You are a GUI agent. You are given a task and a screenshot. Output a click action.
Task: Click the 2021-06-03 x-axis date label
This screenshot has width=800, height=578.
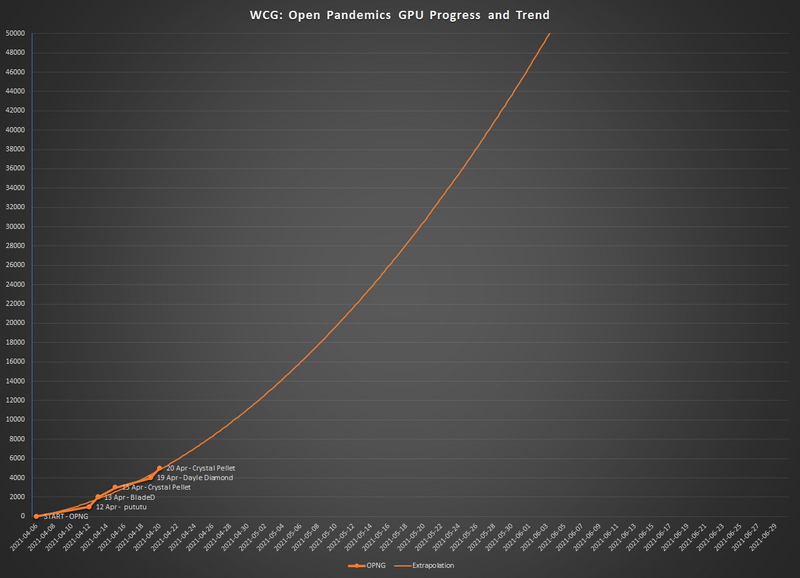(x=535, y=537)
